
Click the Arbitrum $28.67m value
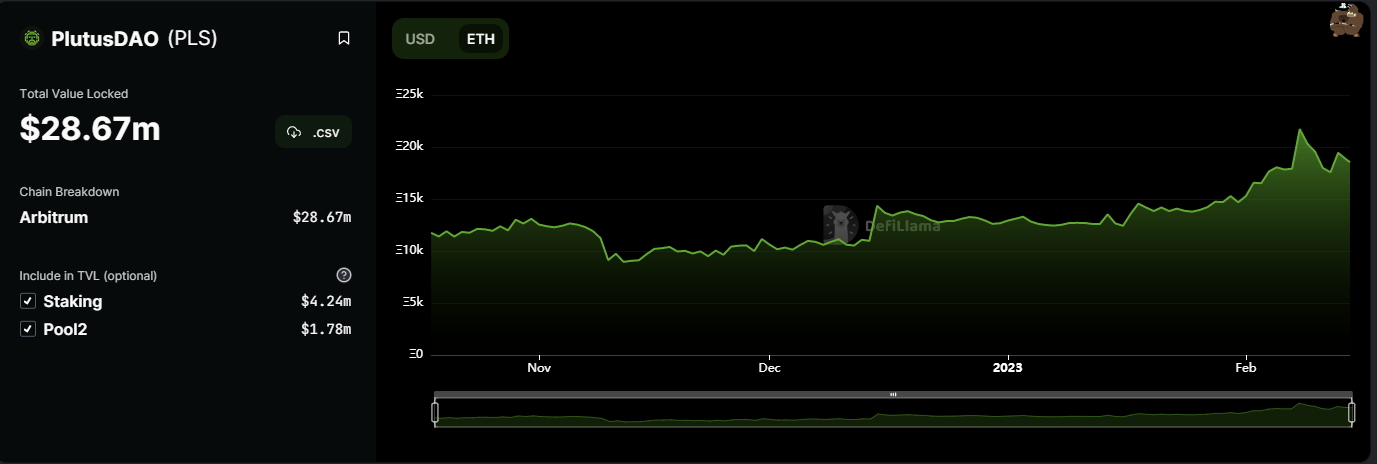322,217
